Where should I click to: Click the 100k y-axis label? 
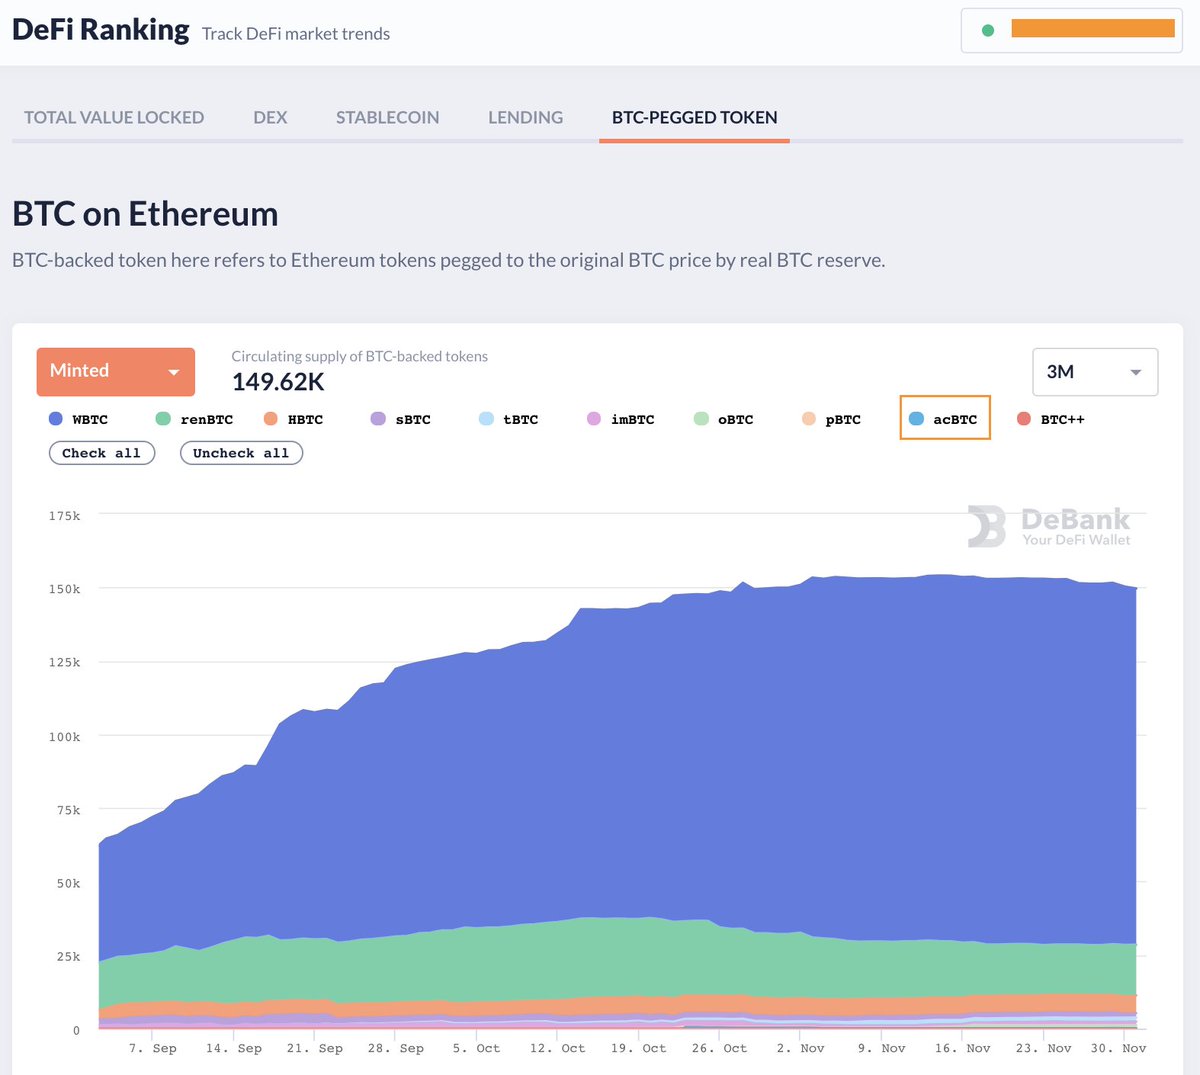coord(65,737)
